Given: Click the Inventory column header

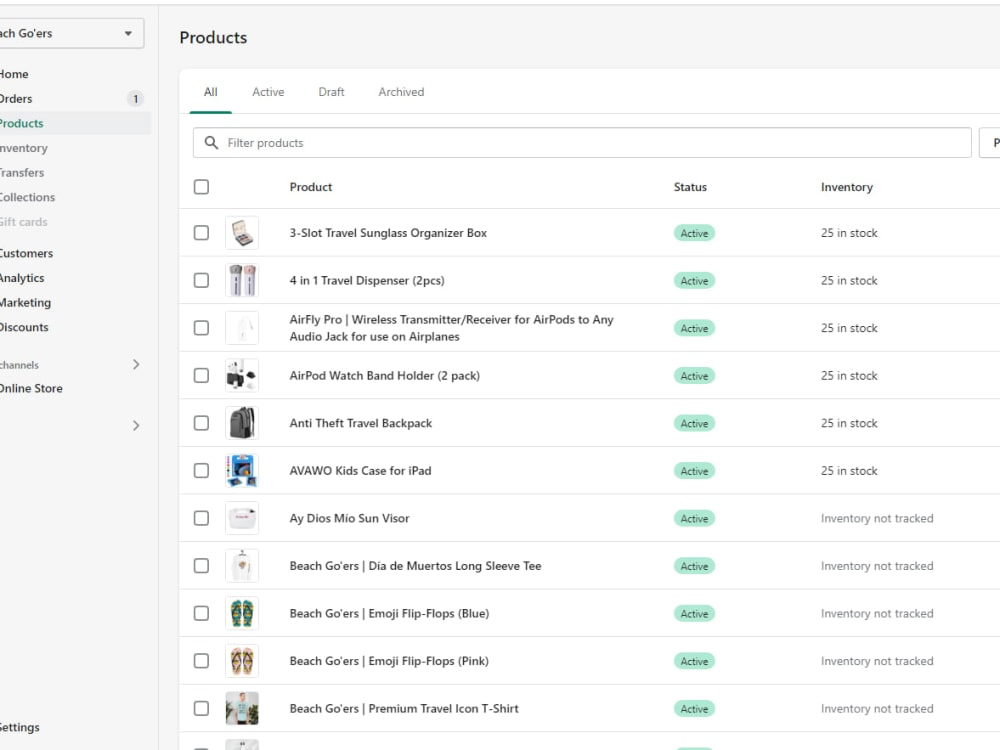Looking at the screenshot, I should coord(847,187).
